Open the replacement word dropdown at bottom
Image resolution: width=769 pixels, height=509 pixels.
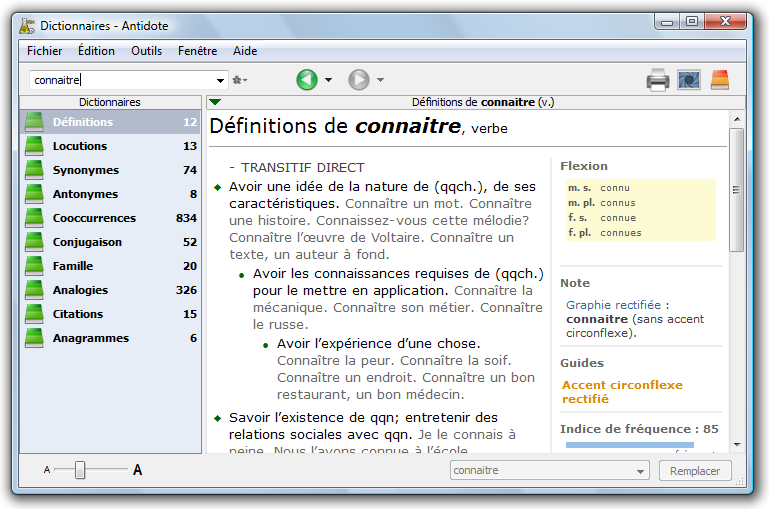[640, 471]
